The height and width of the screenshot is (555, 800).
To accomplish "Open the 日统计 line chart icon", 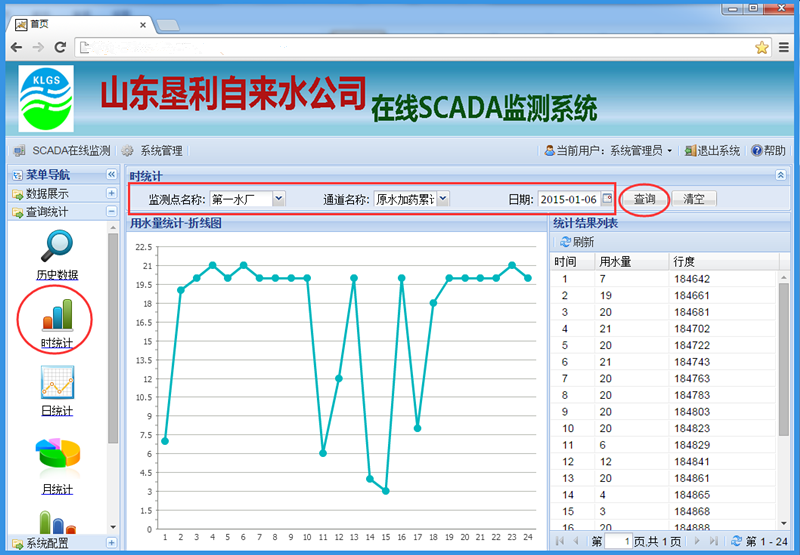I will (56, 383).
